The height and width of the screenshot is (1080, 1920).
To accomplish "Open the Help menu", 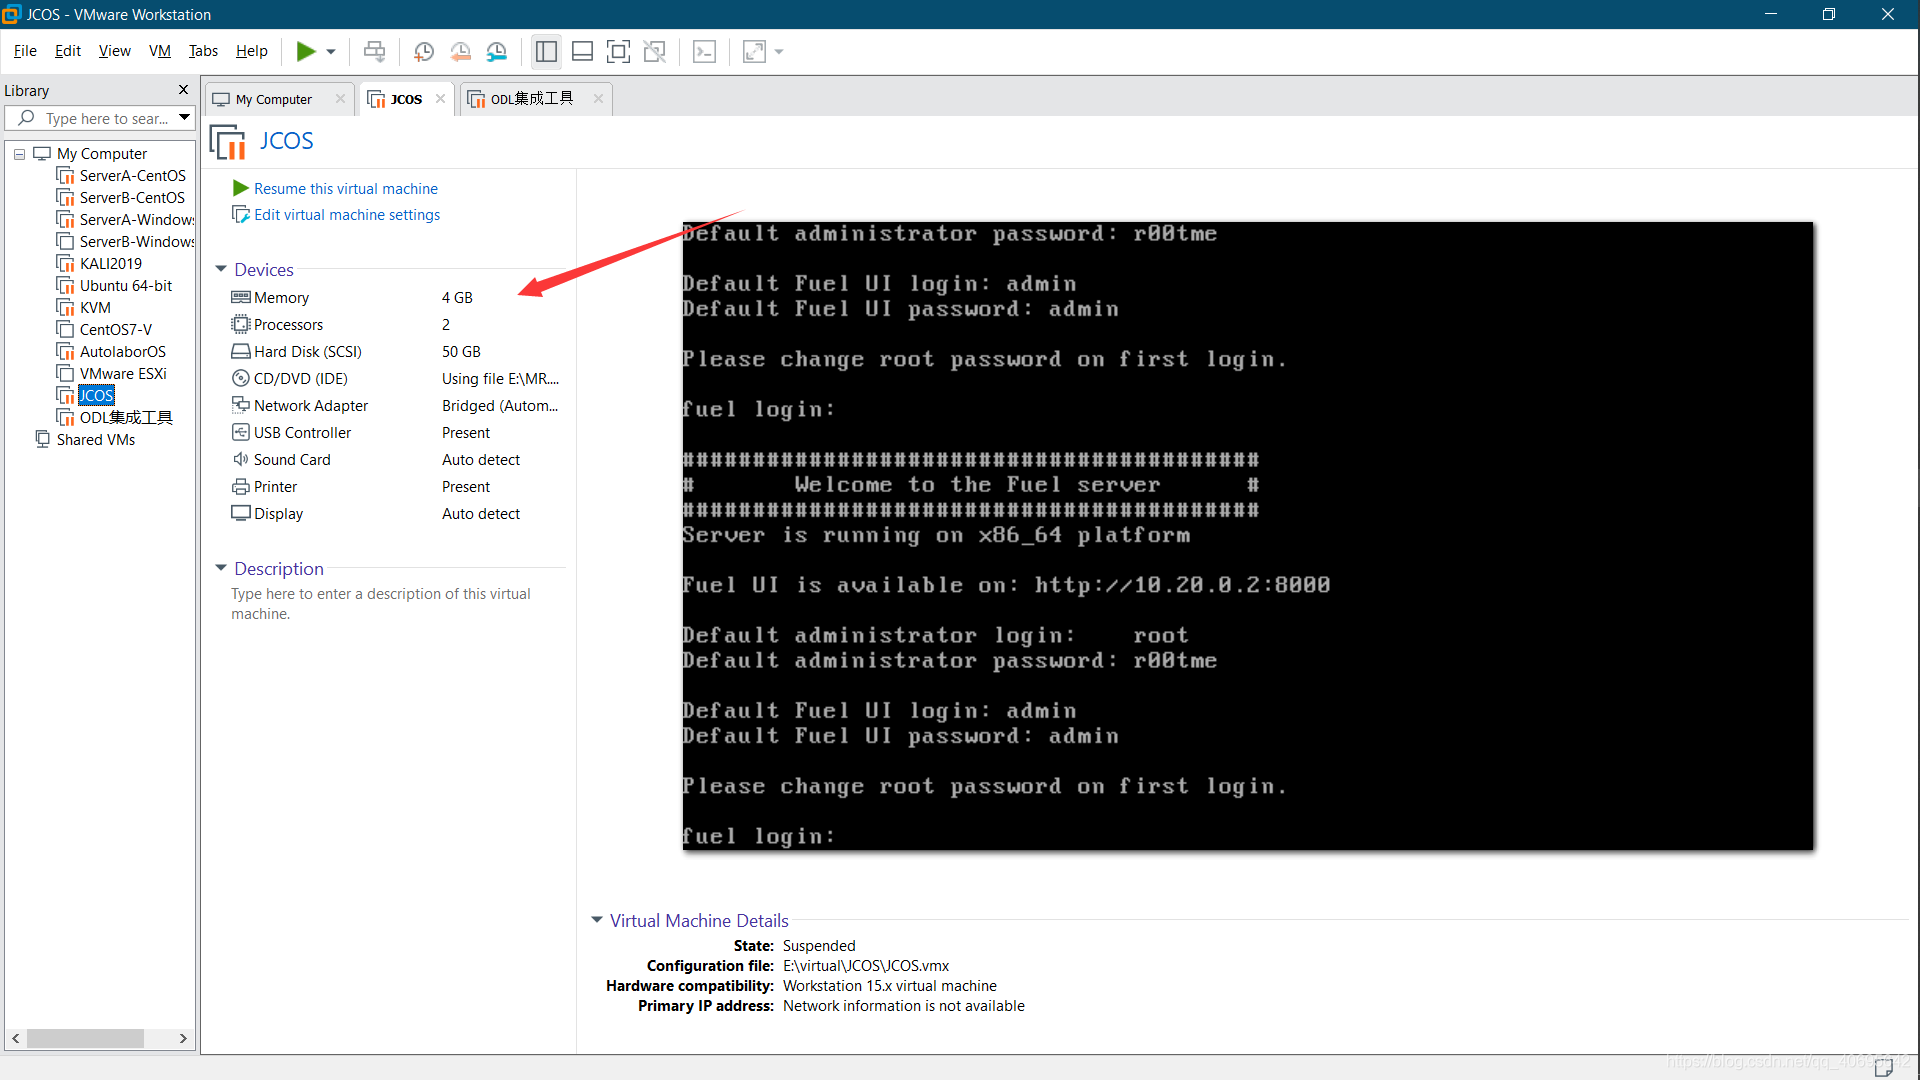I will click(x=252, y=51).
